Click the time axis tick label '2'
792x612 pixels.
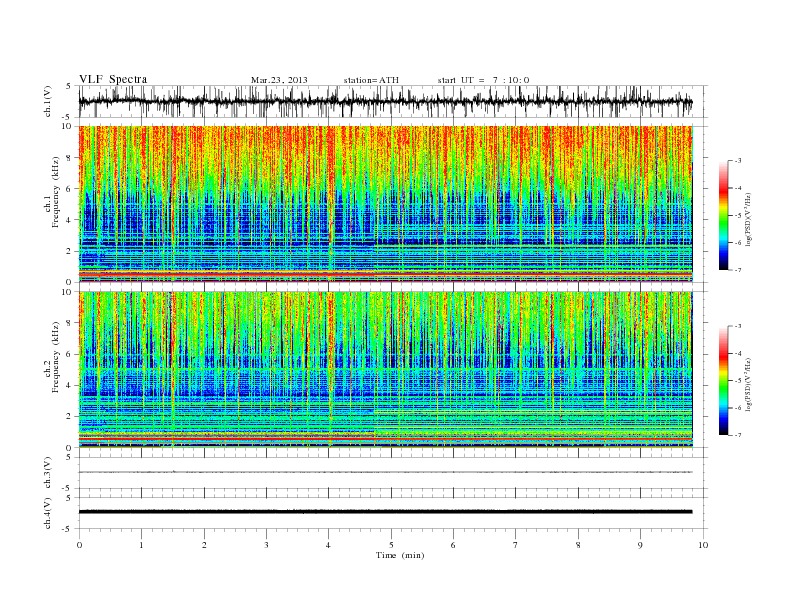[x=204, y=545]
